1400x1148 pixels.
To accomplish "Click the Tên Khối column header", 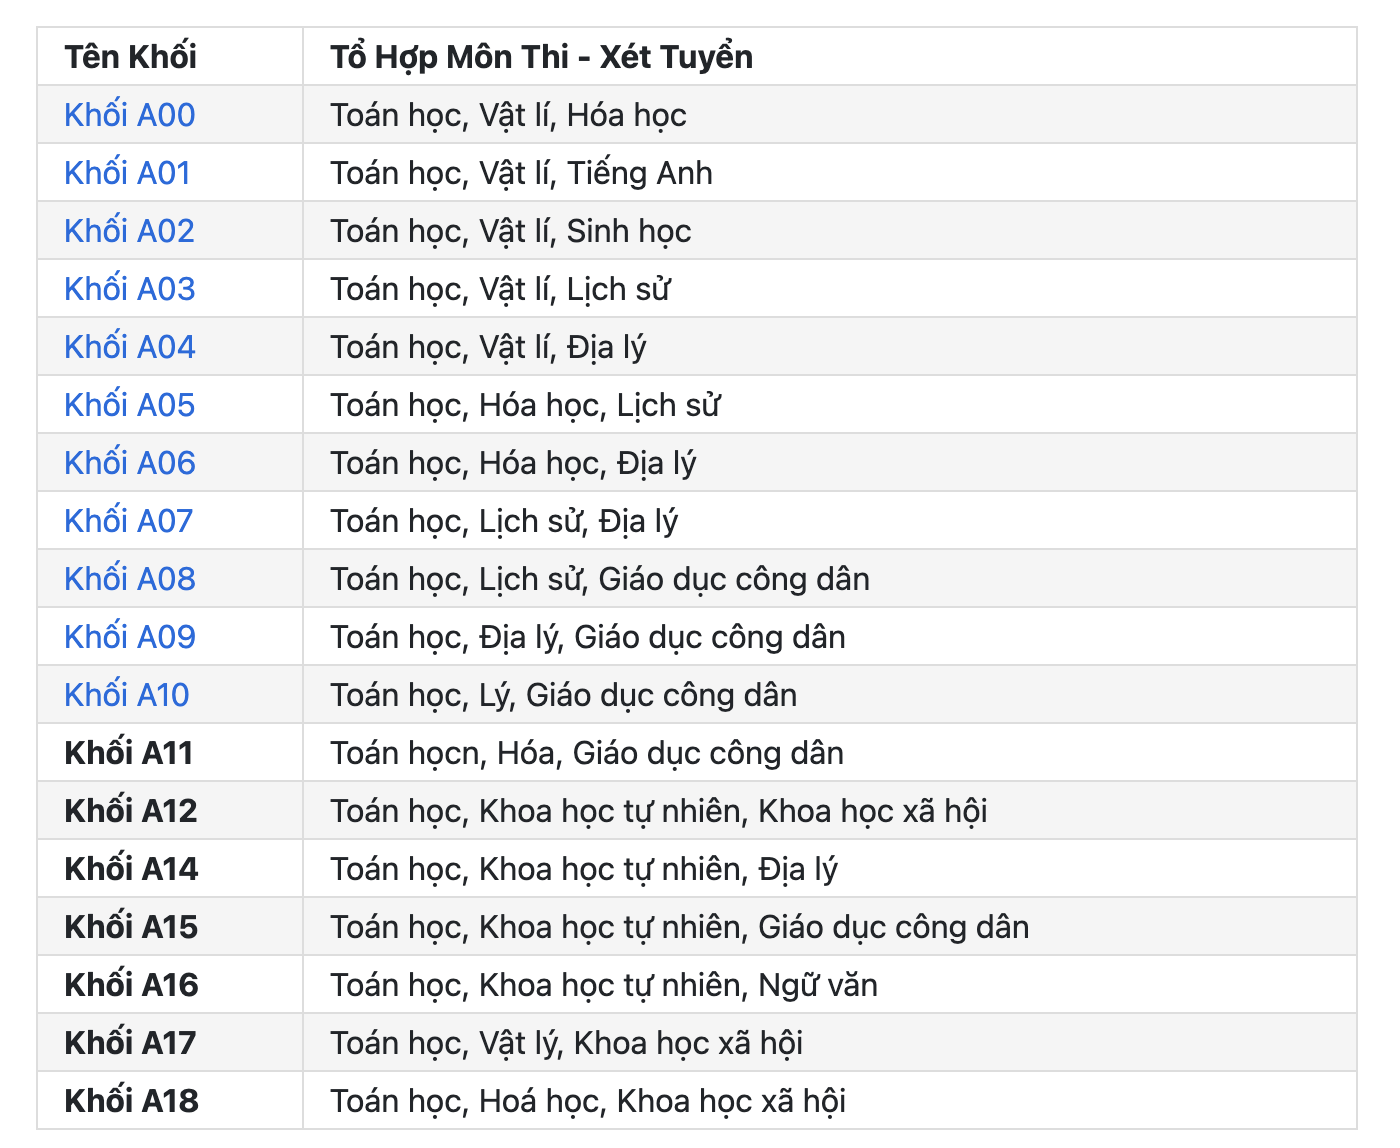I will tap(130, 57).
